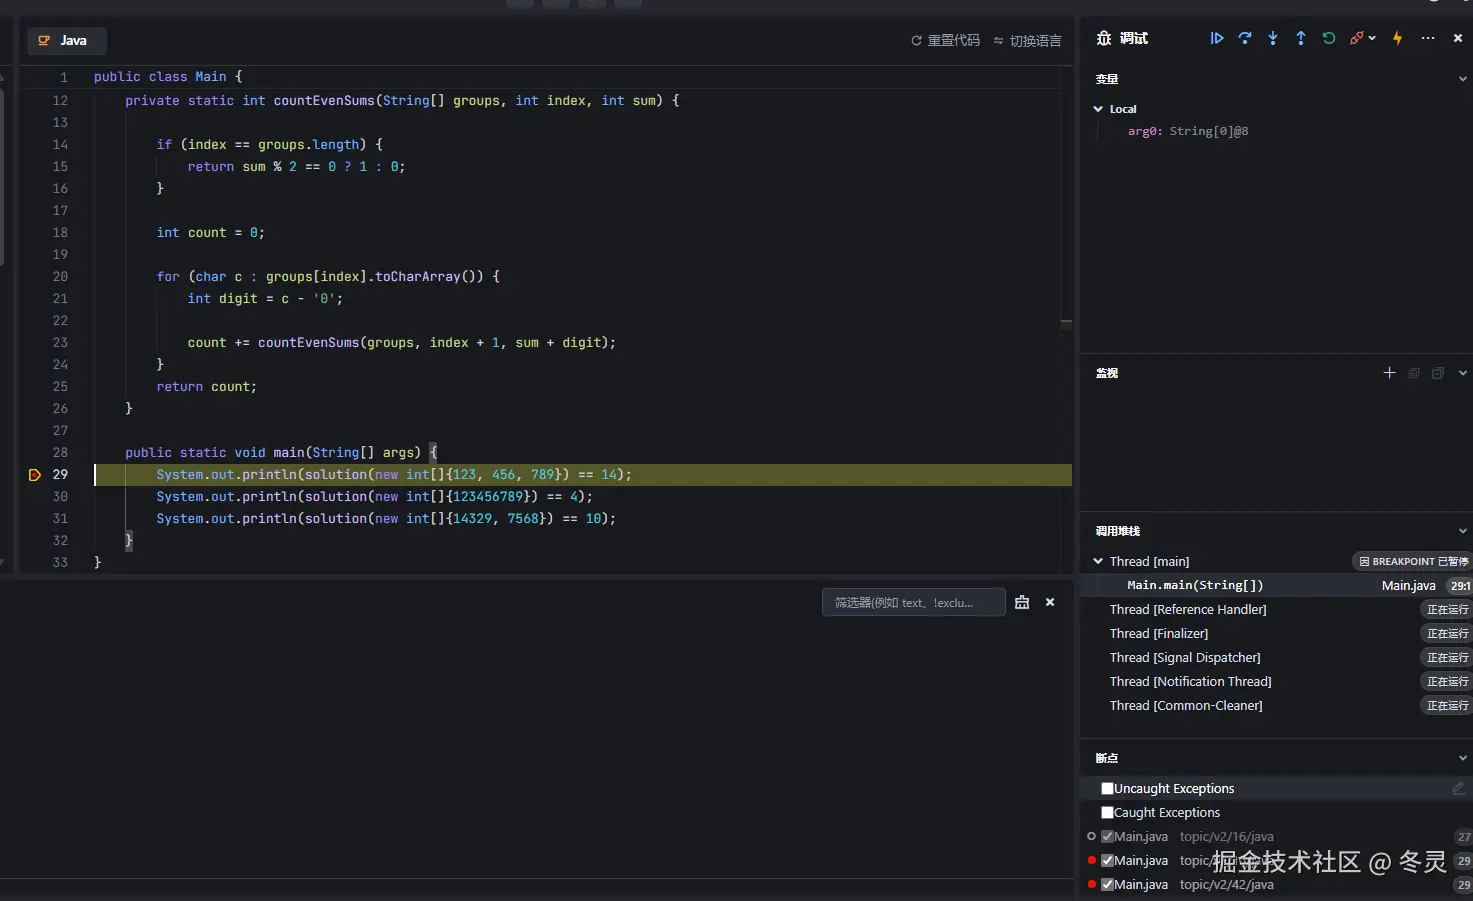Enable the Caught Exceptions checkbox
This screenshot has width=1473, height=901.
1107,813
